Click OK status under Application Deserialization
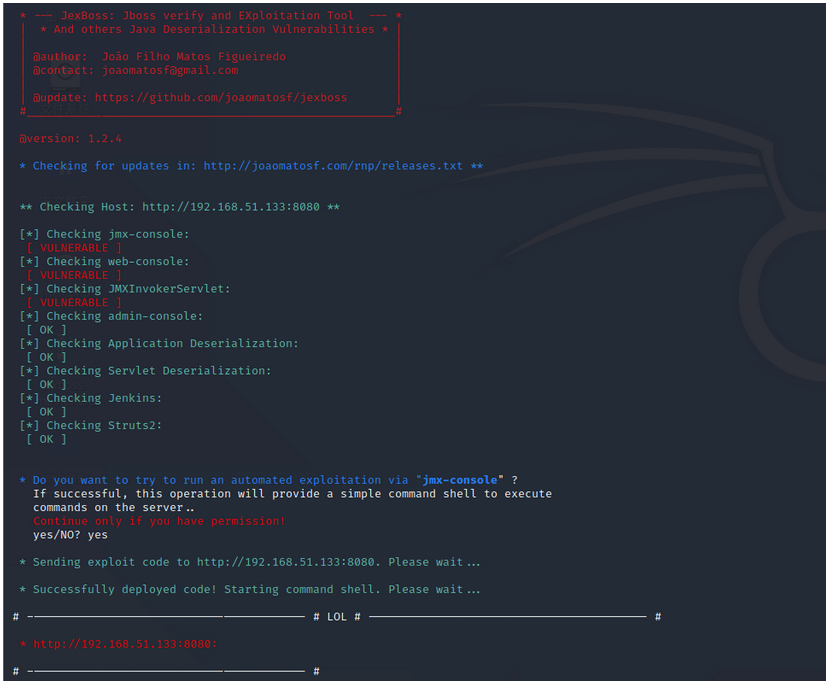The image size is (826, 681). pos(47,357)
